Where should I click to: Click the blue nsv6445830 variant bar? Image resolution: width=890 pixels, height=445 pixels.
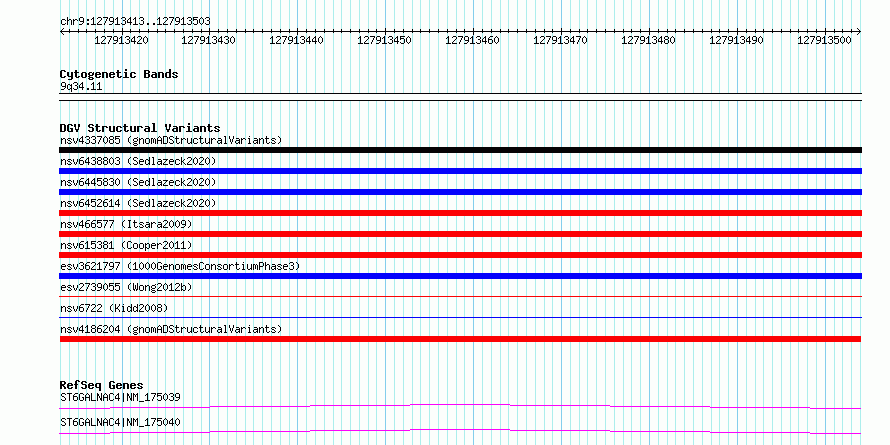tap(460, 192)
